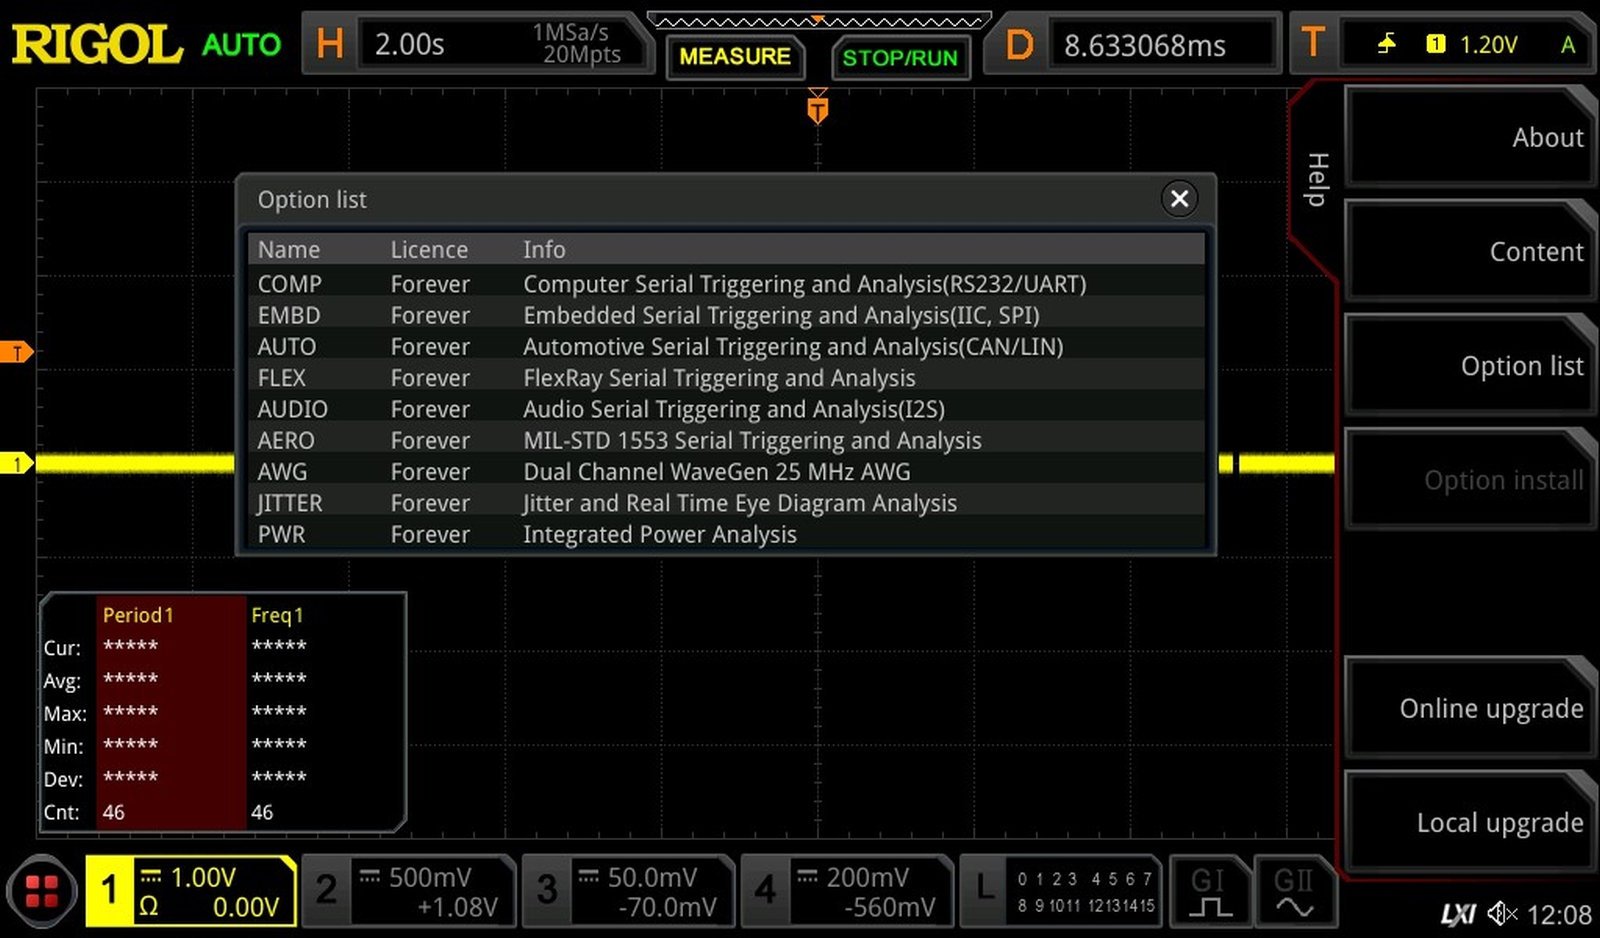This screenshot has width=1600, height=938.
Task: Click the LXI network status icon
Action: (x=1457, y=913)
